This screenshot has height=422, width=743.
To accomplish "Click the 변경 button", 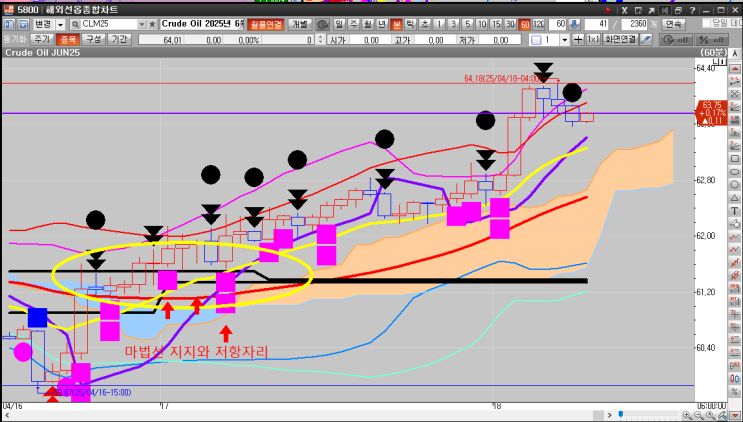I will point(43,24).
